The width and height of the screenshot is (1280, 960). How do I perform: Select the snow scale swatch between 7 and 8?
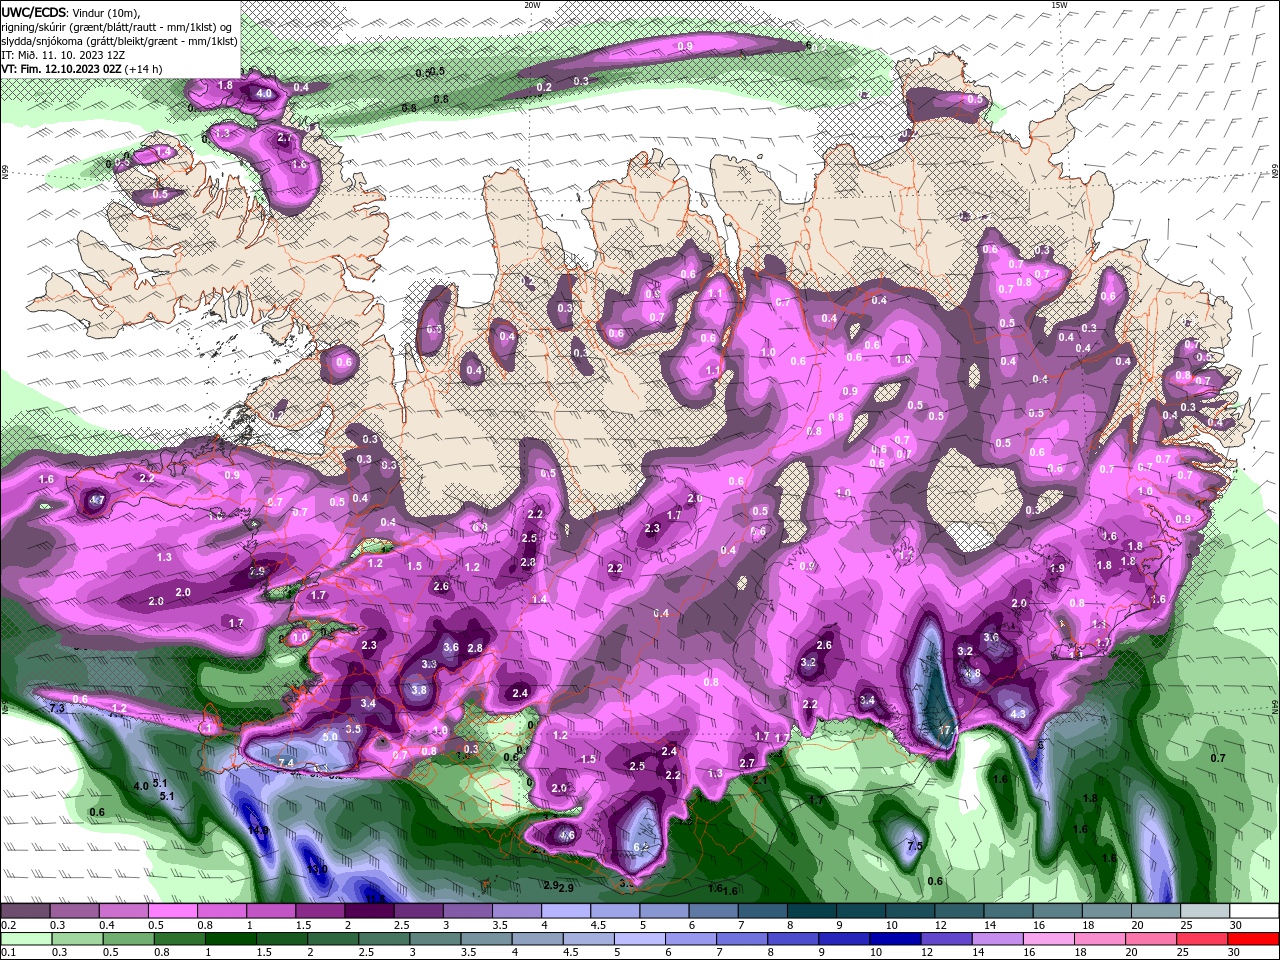(x=761, y=911)
